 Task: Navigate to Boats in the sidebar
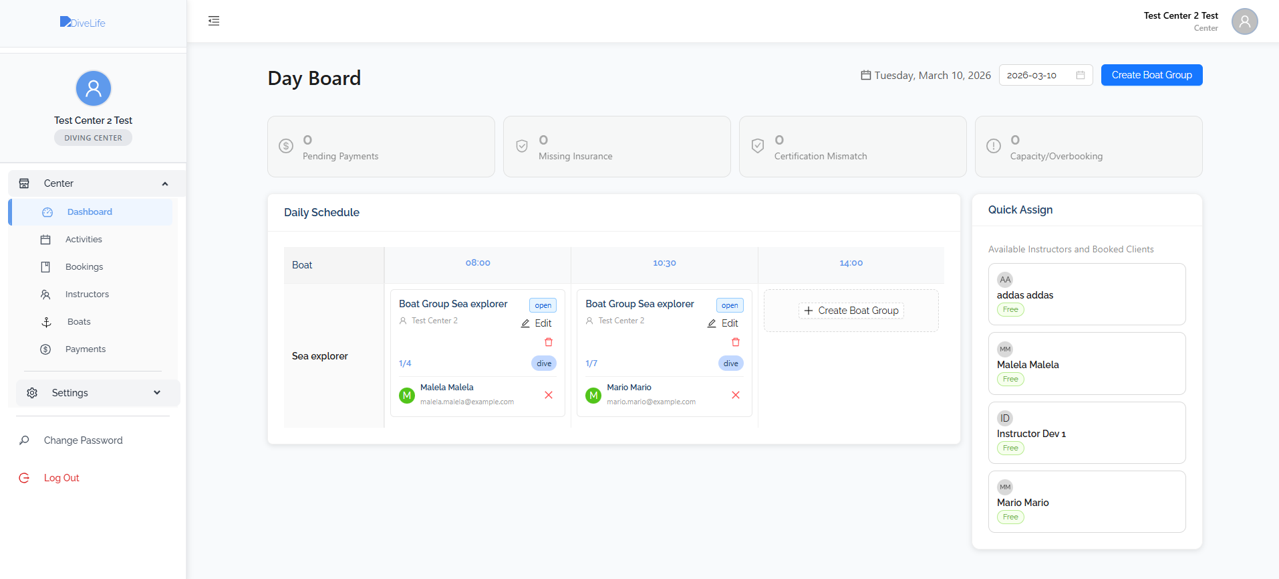pos(78,322)
